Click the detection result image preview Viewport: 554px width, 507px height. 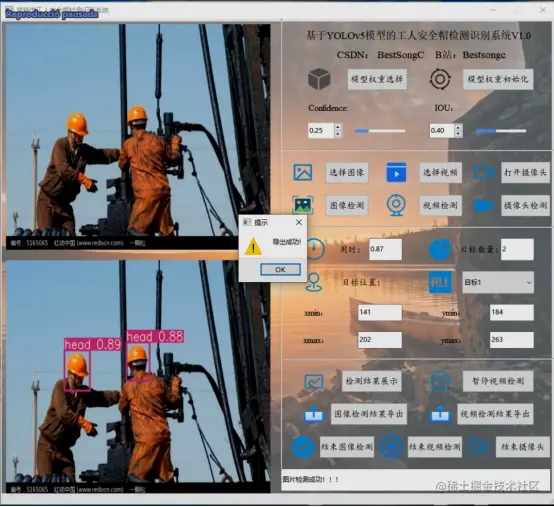[138, 377]
